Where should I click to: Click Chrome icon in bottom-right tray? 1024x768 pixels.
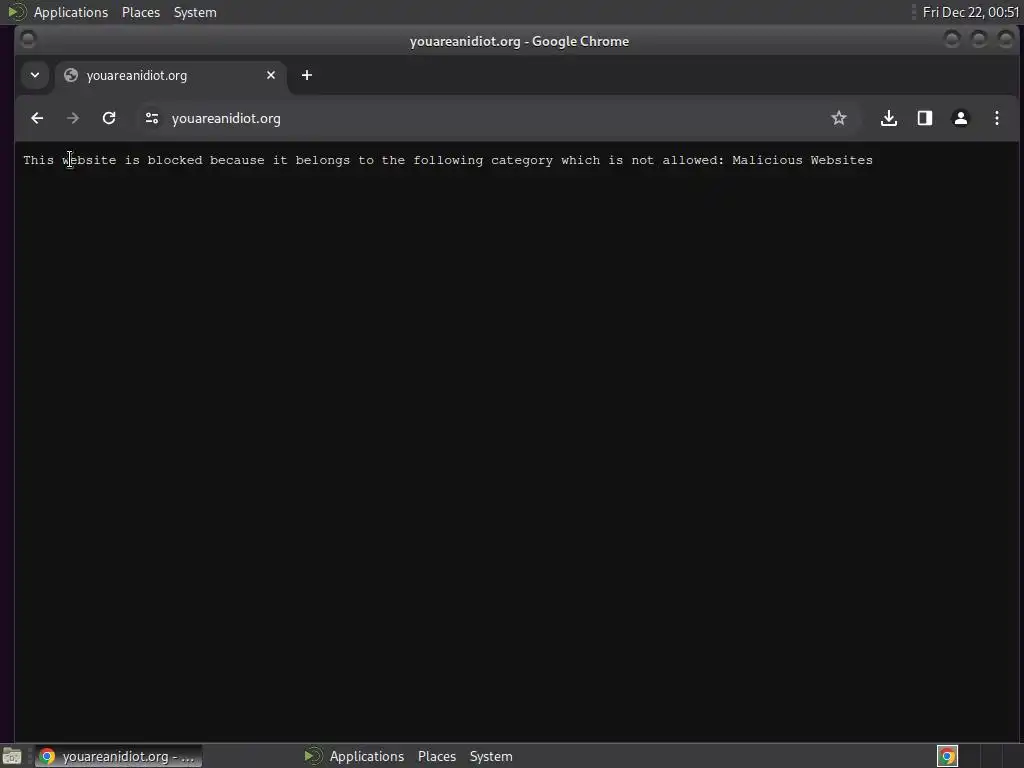948,756
